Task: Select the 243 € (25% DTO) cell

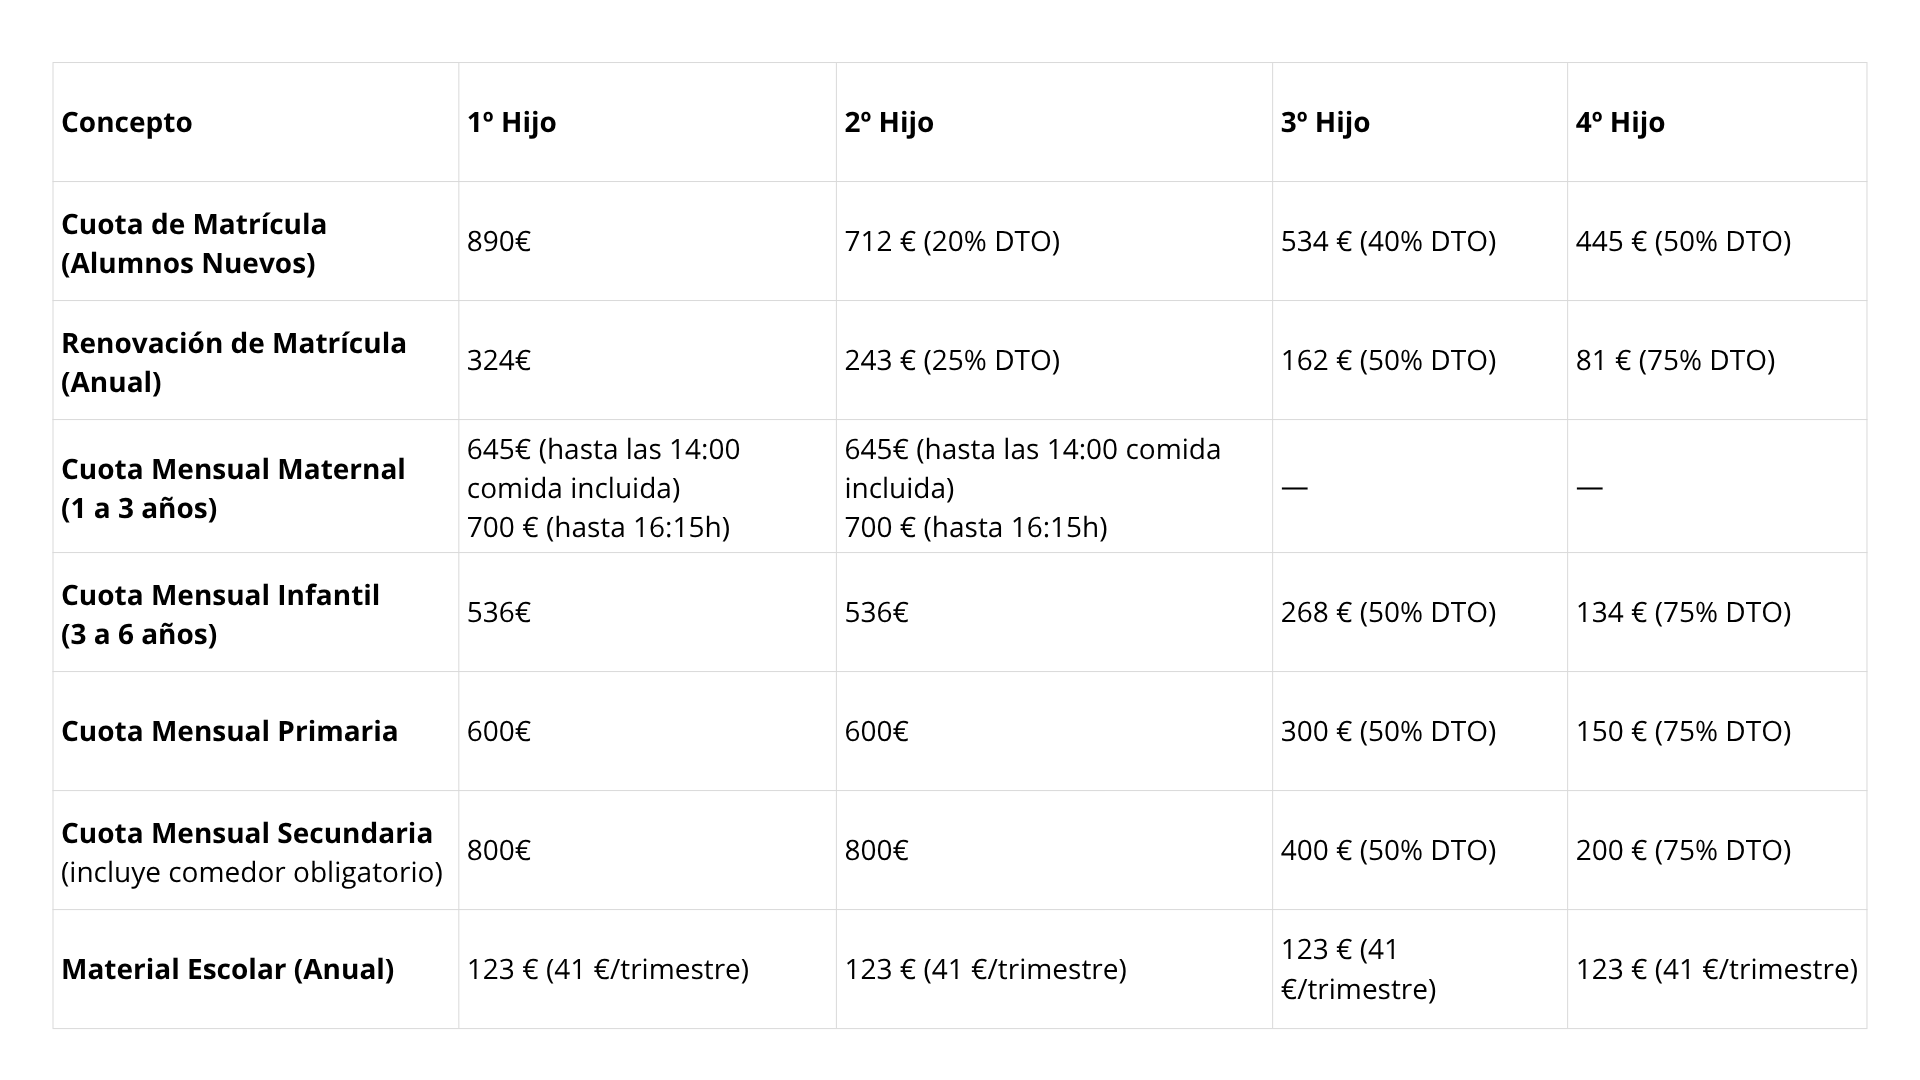Action: [x=952, y=360]
